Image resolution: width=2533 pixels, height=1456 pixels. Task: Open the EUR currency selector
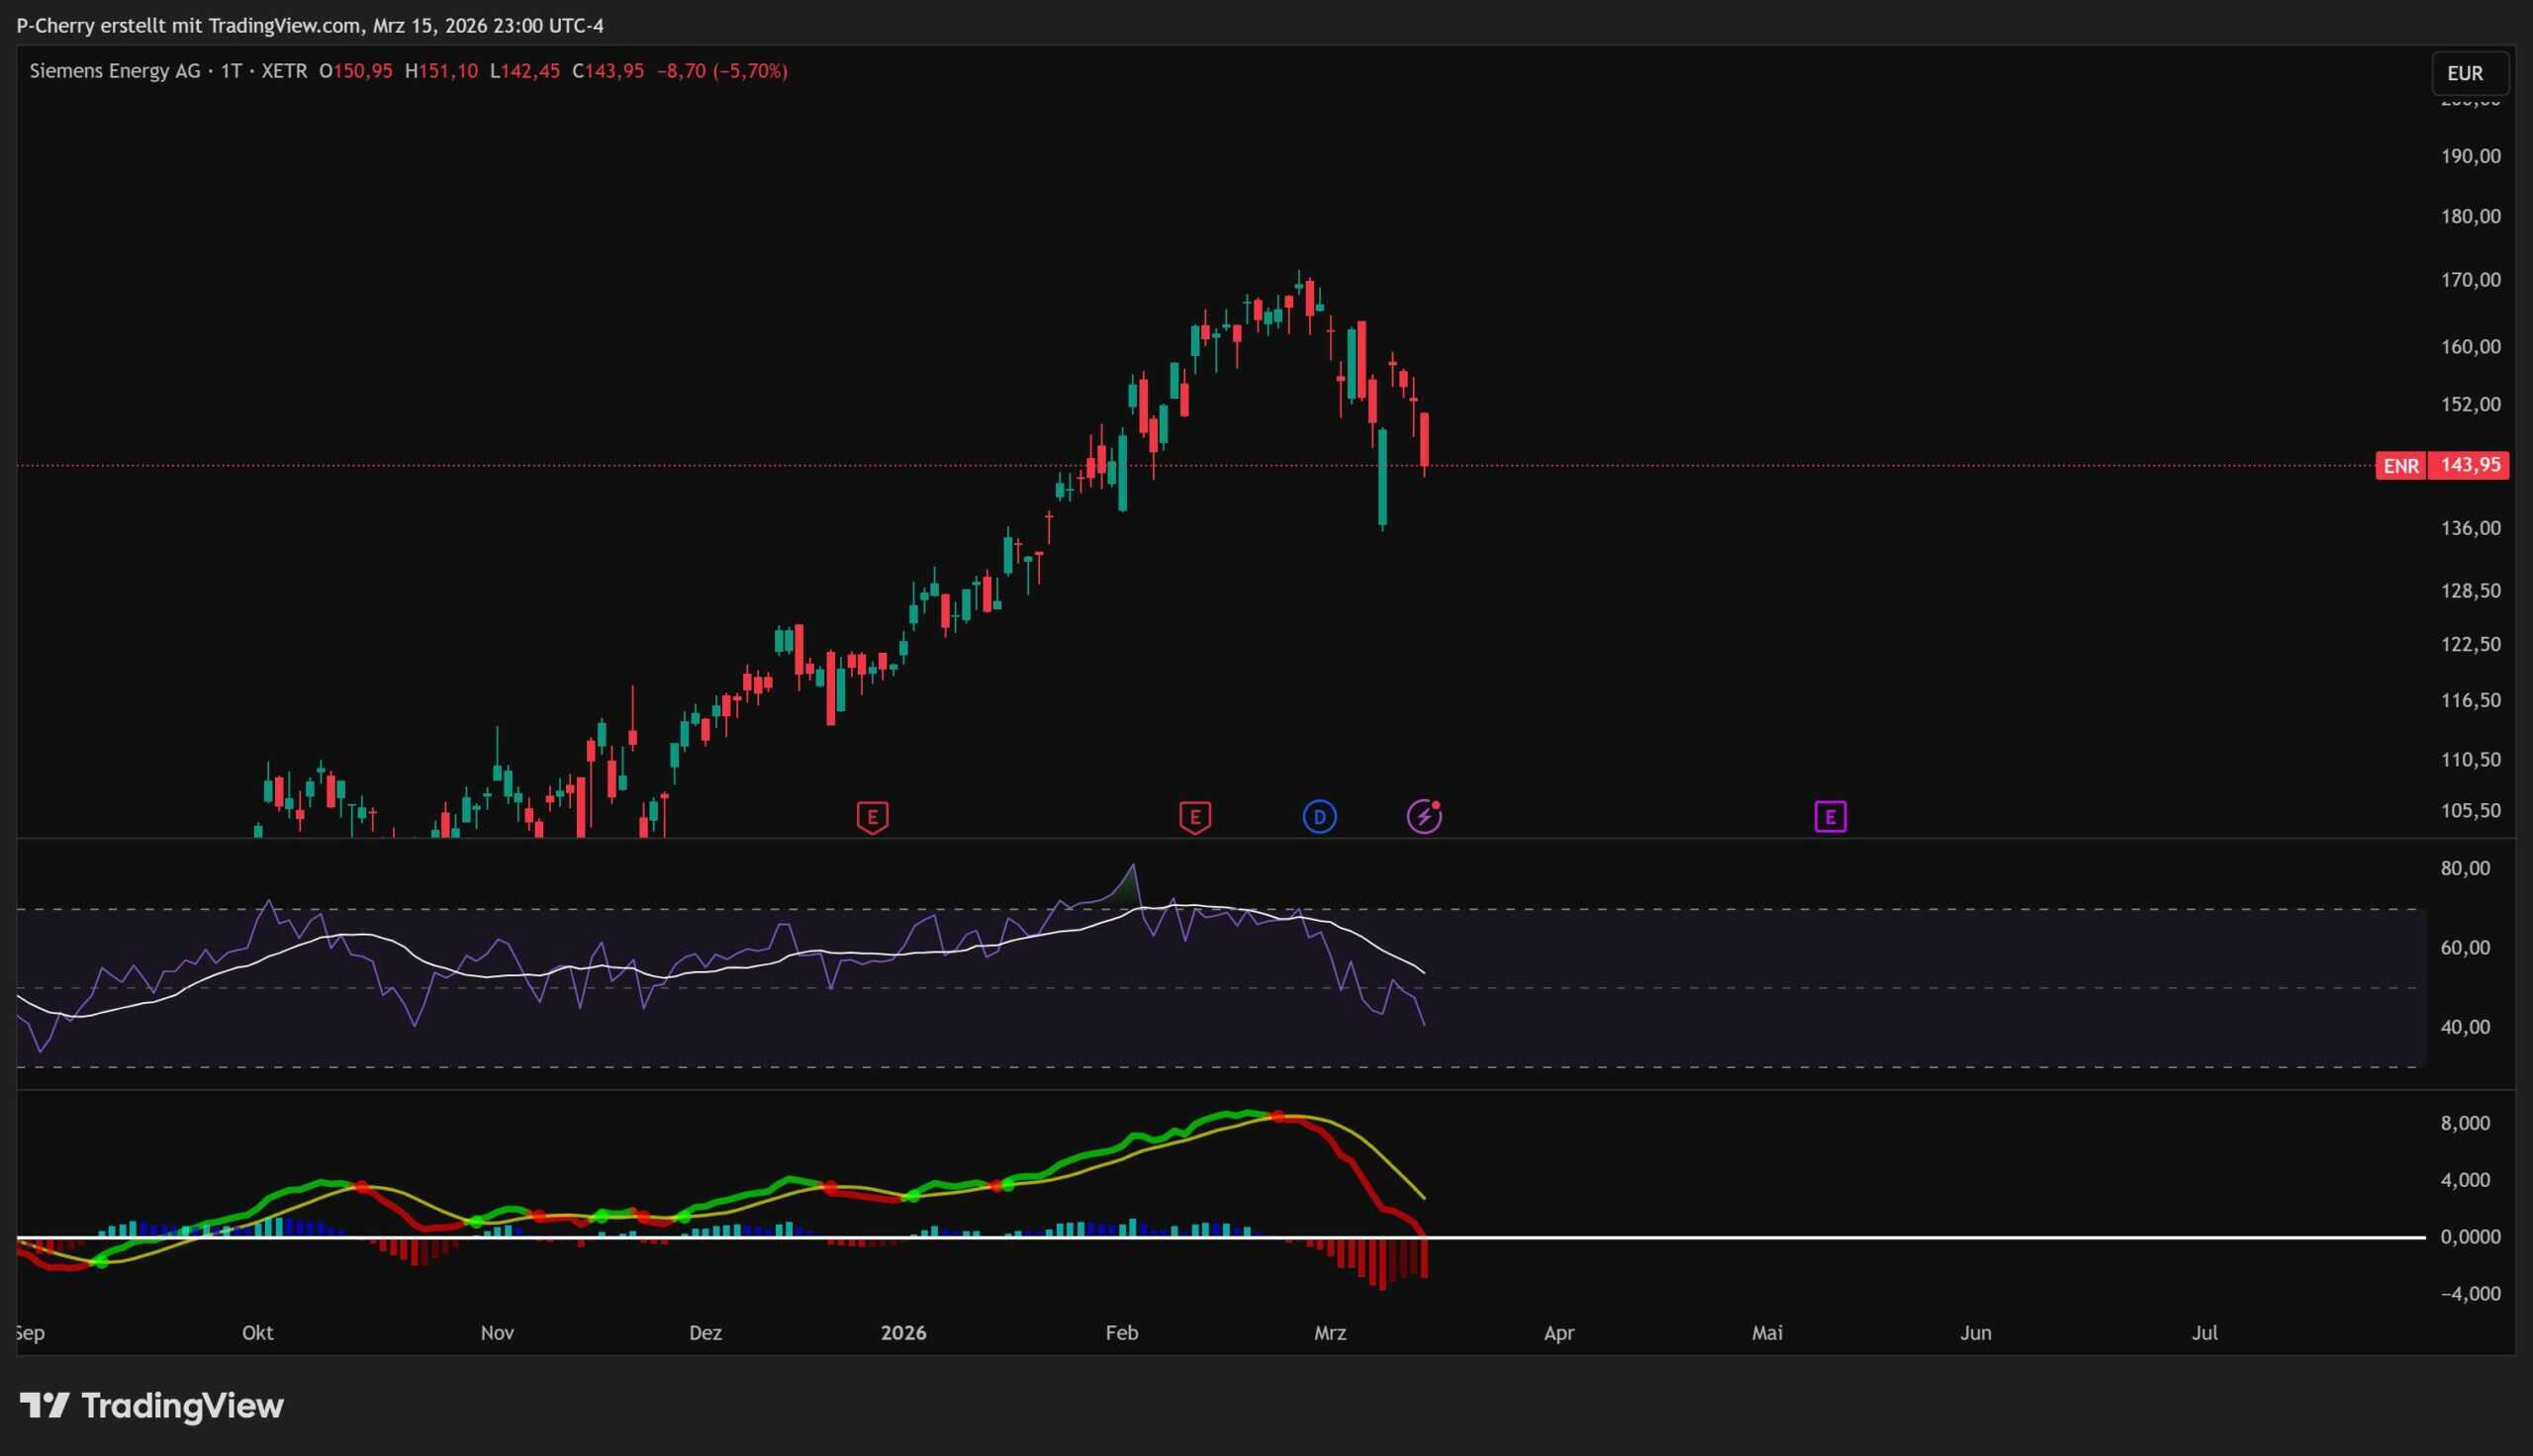(x=2464, y=73)
